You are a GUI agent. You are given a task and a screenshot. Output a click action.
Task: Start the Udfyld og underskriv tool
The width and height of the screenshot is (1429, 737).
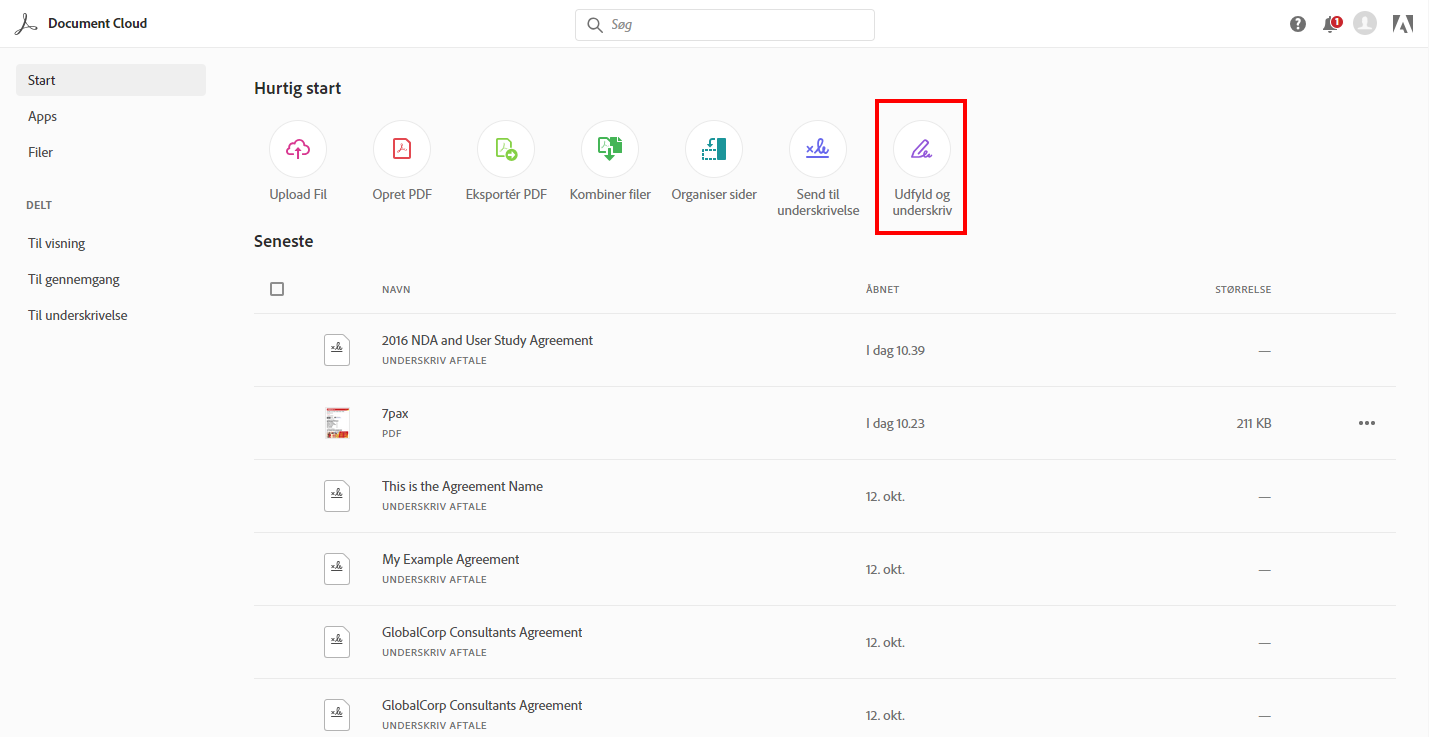click(922, 149)
